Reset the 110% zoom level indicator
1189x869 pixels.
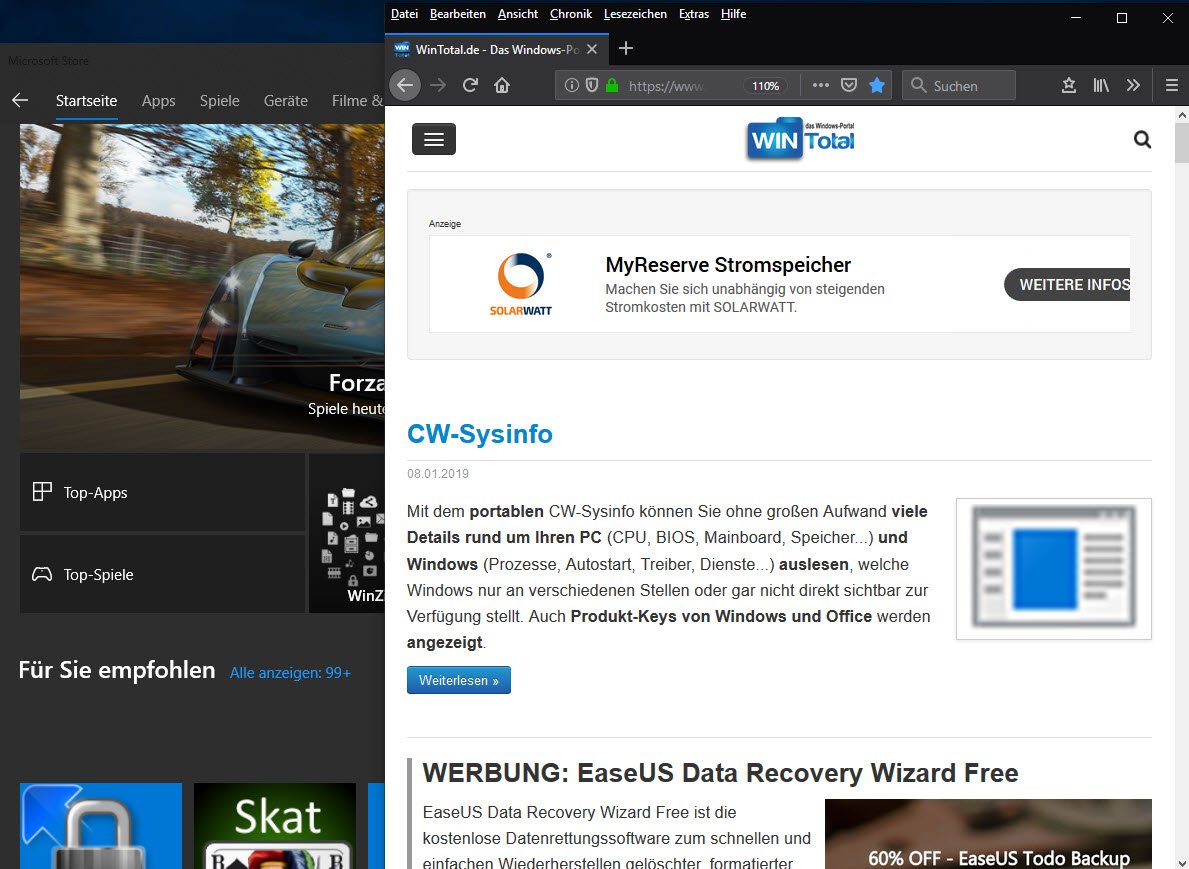[x=766, y=86]
